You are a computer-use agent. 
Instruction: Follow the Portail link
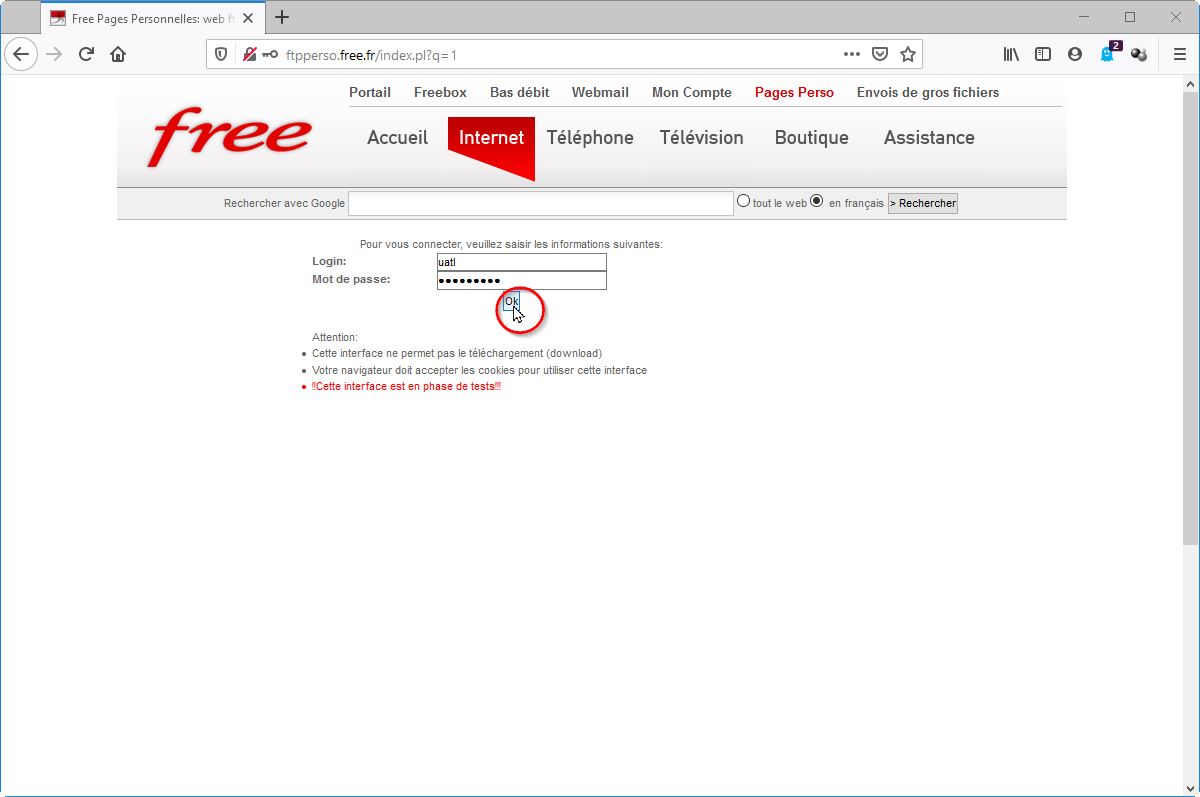click(370, 92)
